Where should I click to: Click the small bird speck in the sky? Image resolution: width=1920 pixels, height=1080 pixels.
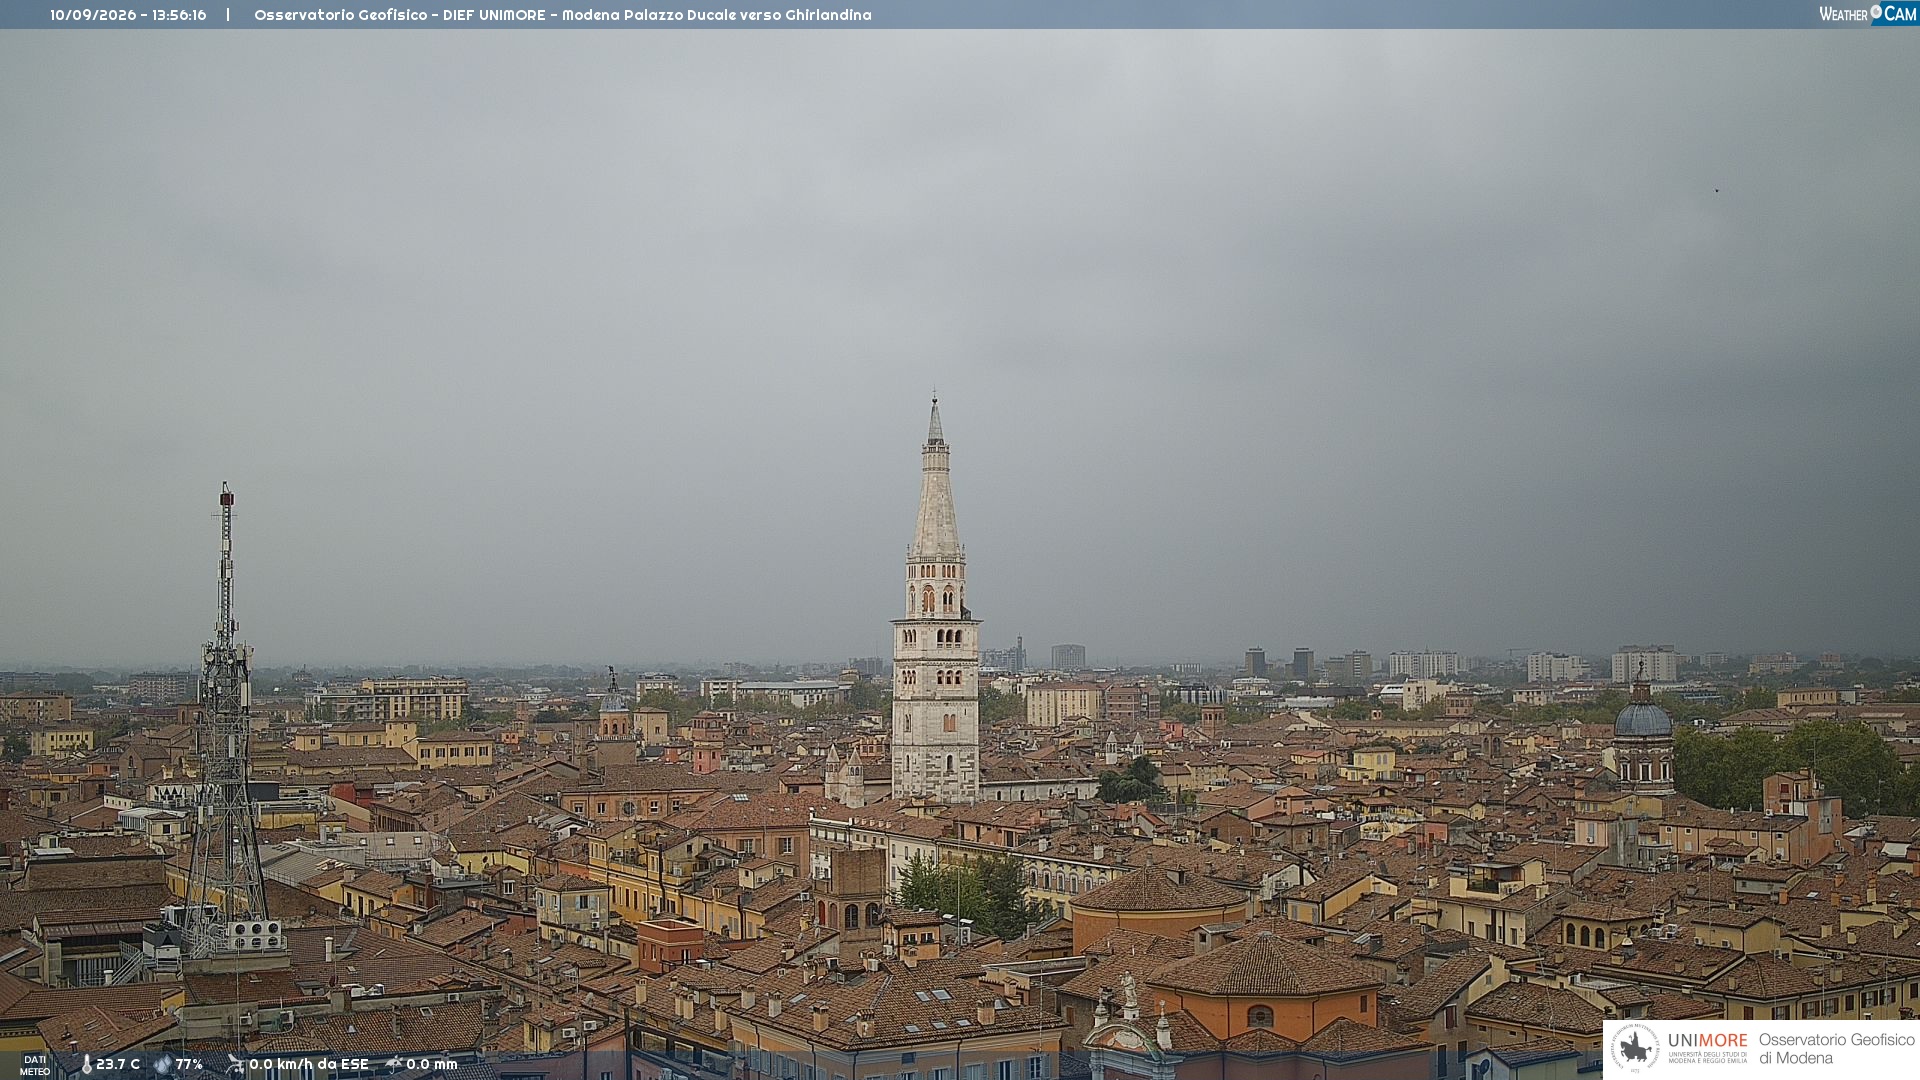1717,190
